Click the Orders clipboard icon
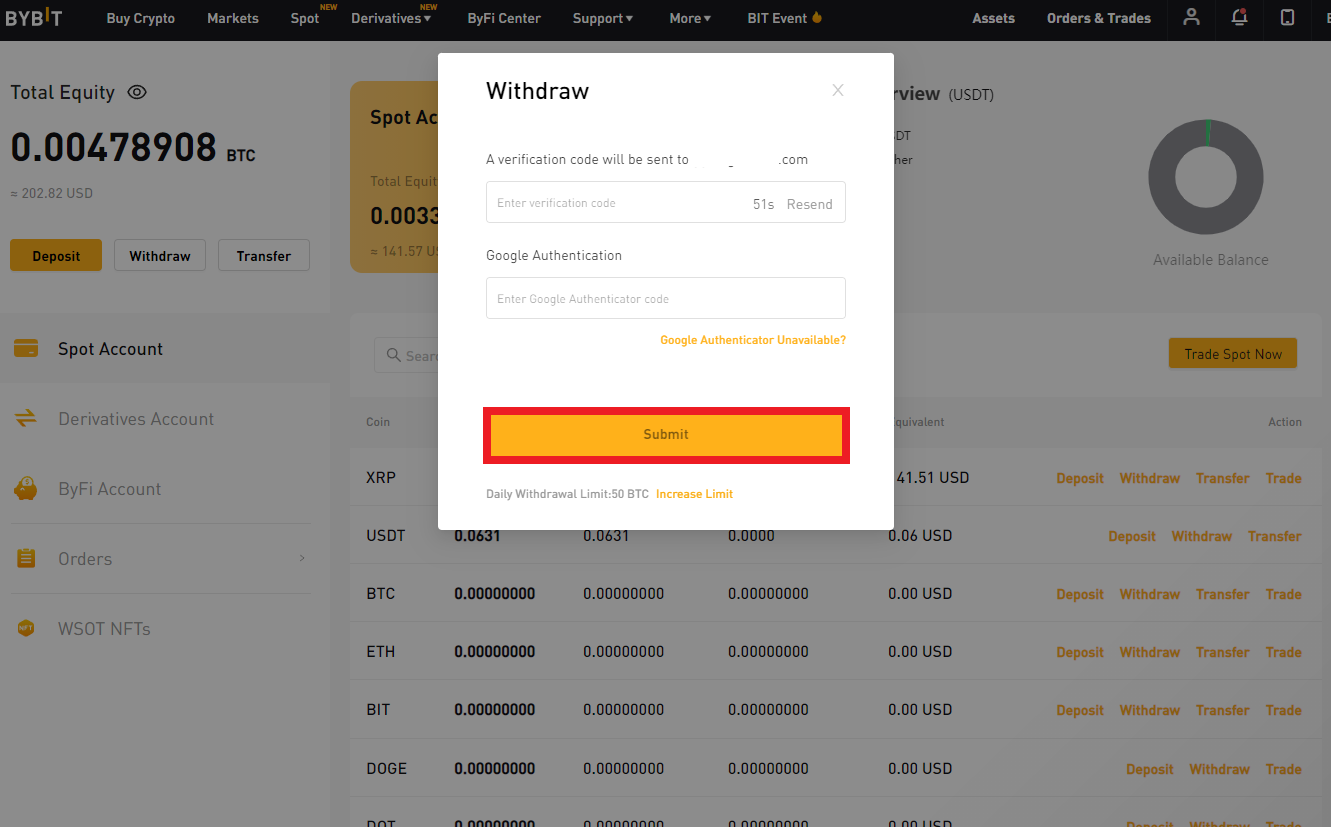1331x827 pixels. (x=26, y=559)
